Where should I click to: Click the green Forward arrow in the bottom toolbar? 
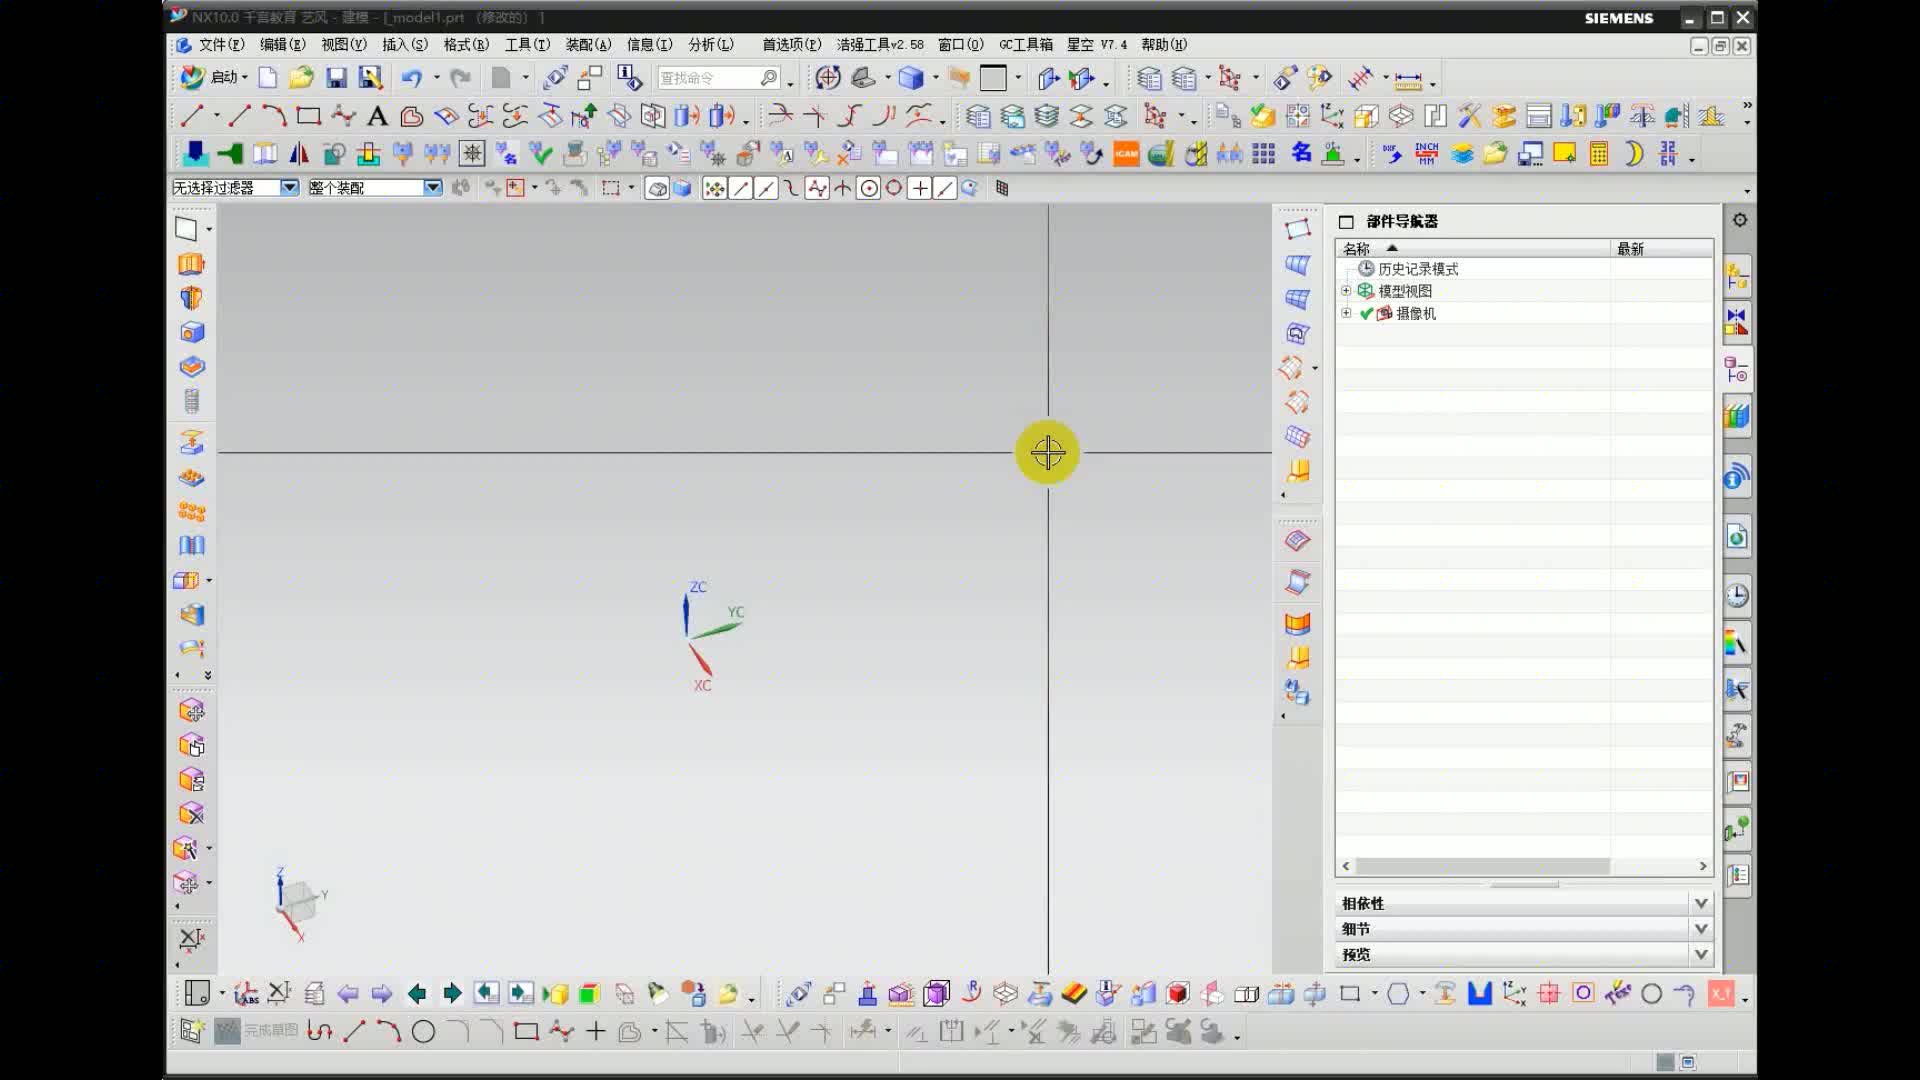452,993
